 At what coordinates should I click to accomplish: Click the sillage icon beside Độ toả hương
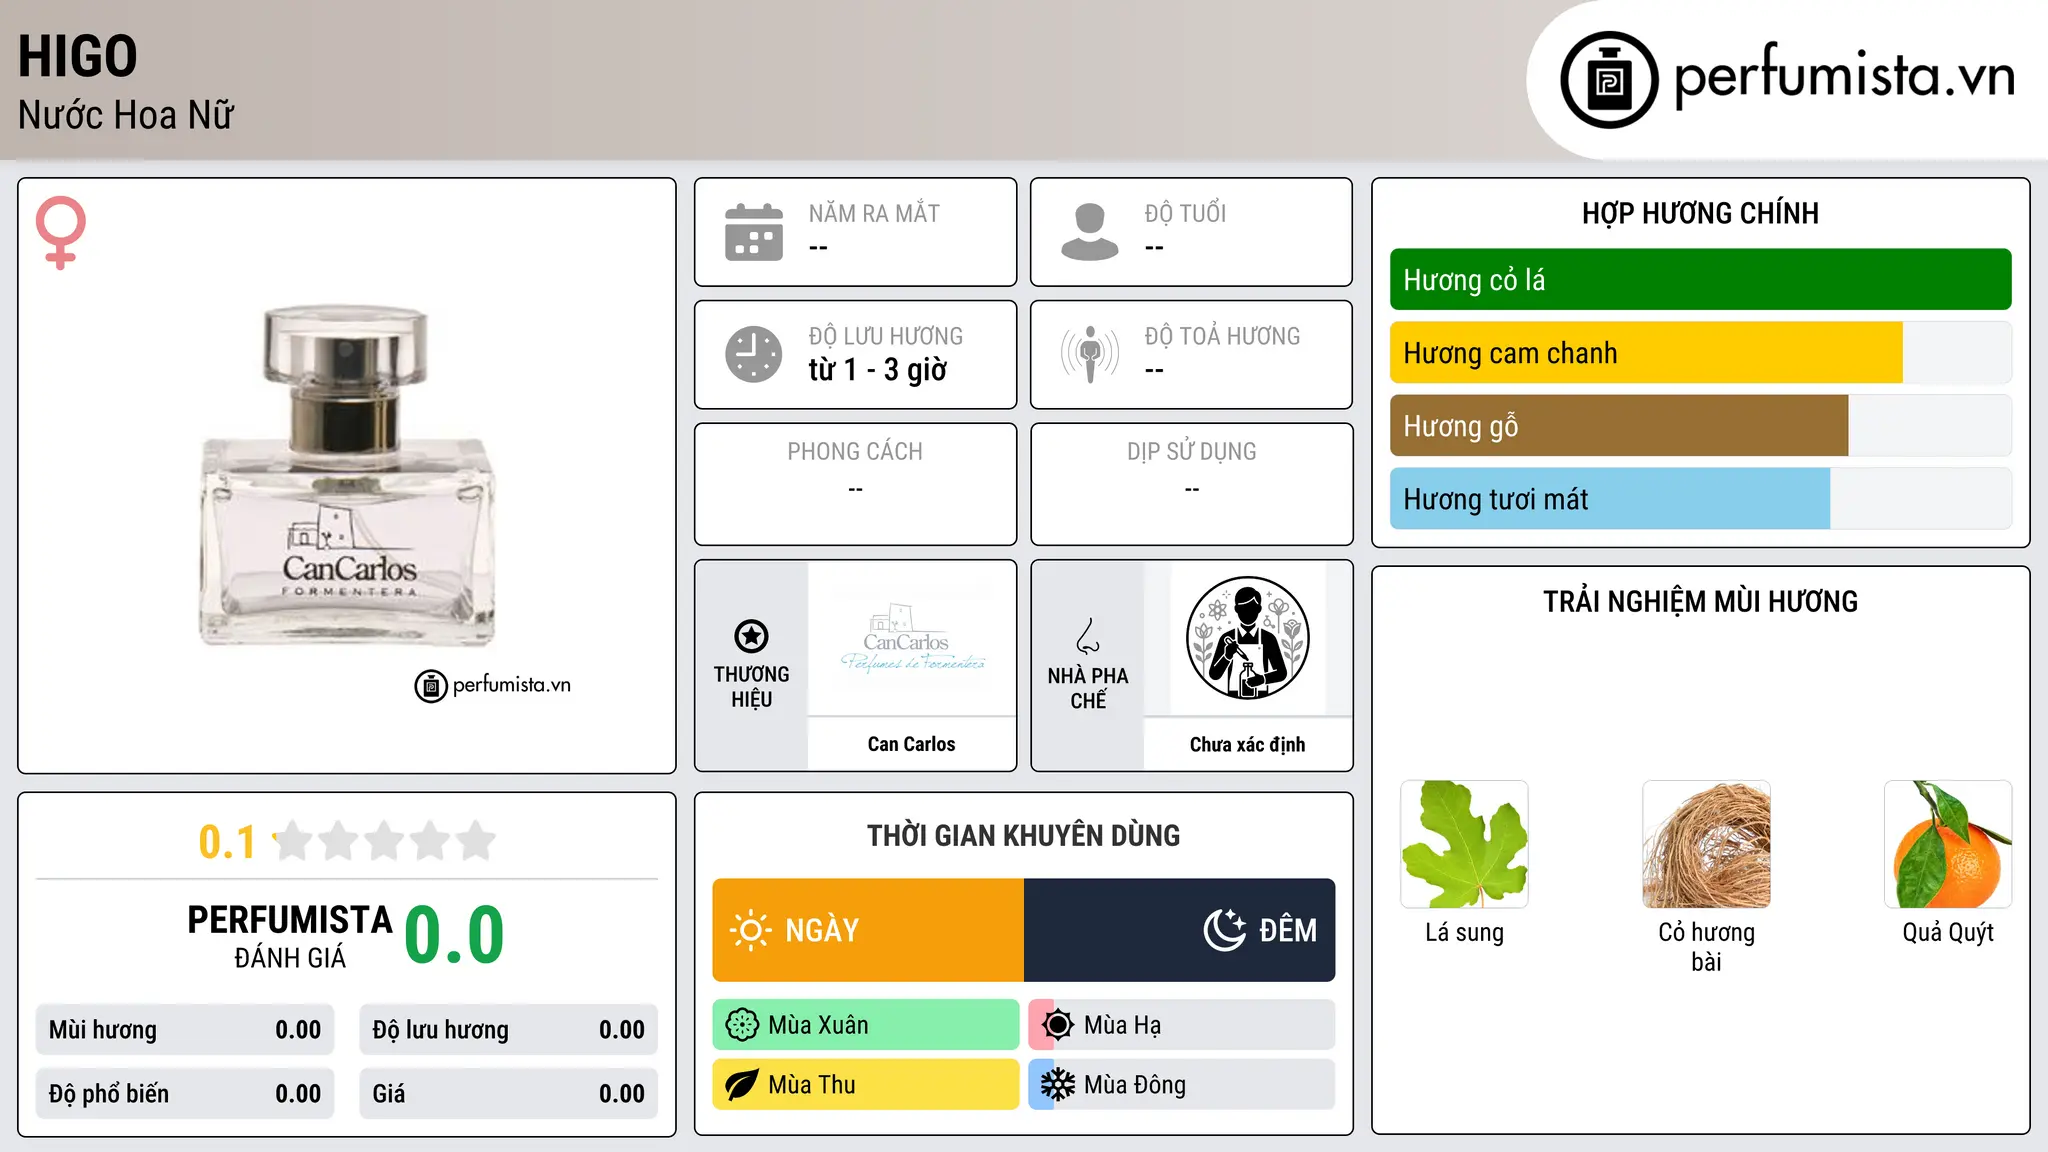click(x=1090, y=354)
